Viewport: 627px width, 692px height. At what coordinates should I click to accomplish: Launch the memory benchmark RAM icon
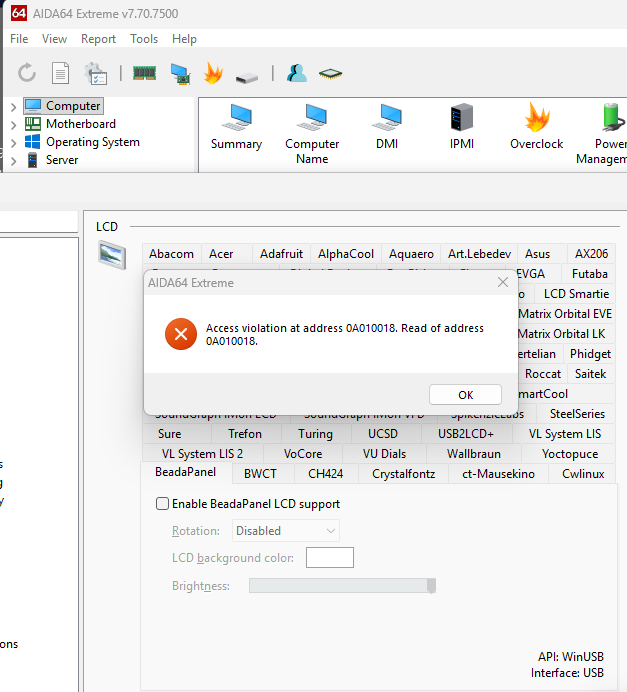pos(144,73)
